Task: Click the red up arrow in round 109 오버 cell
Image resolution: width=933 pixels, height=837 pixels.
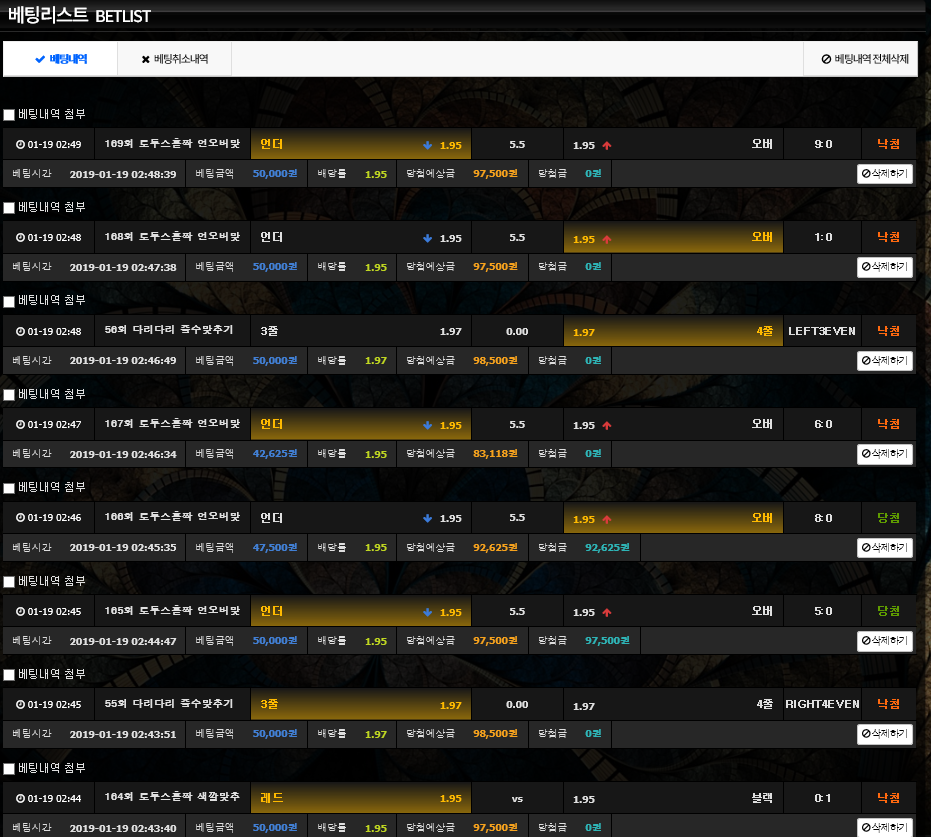Action: pos(607,145)
